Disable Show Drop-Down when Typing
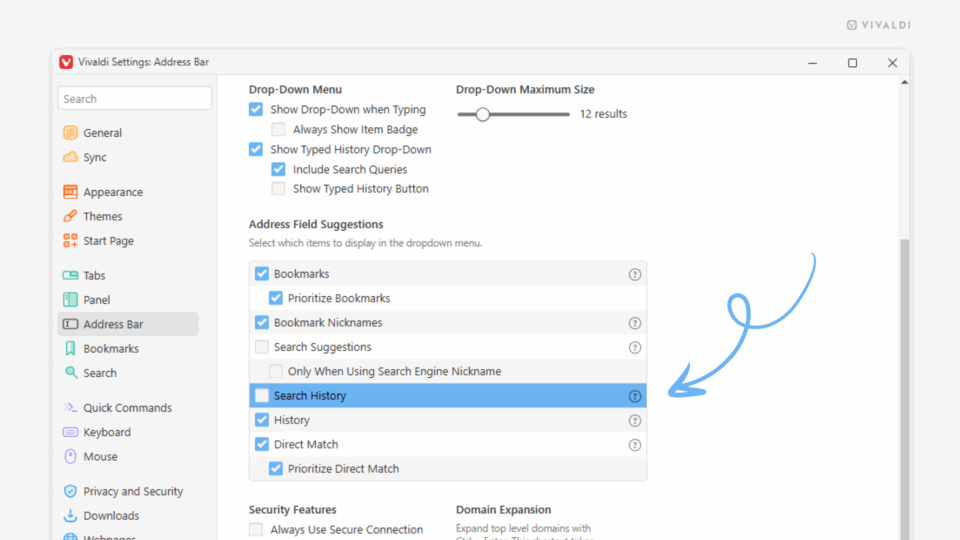The image size is (960, 540). [256, 109]
